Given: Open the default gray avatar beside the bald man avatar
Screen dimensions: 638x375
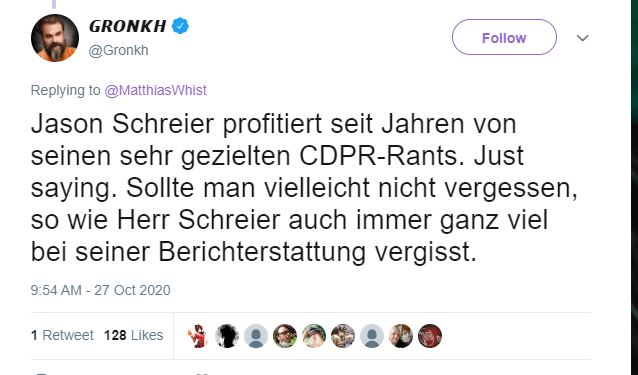Looking at the screenshot, I should tap(372, 336).
